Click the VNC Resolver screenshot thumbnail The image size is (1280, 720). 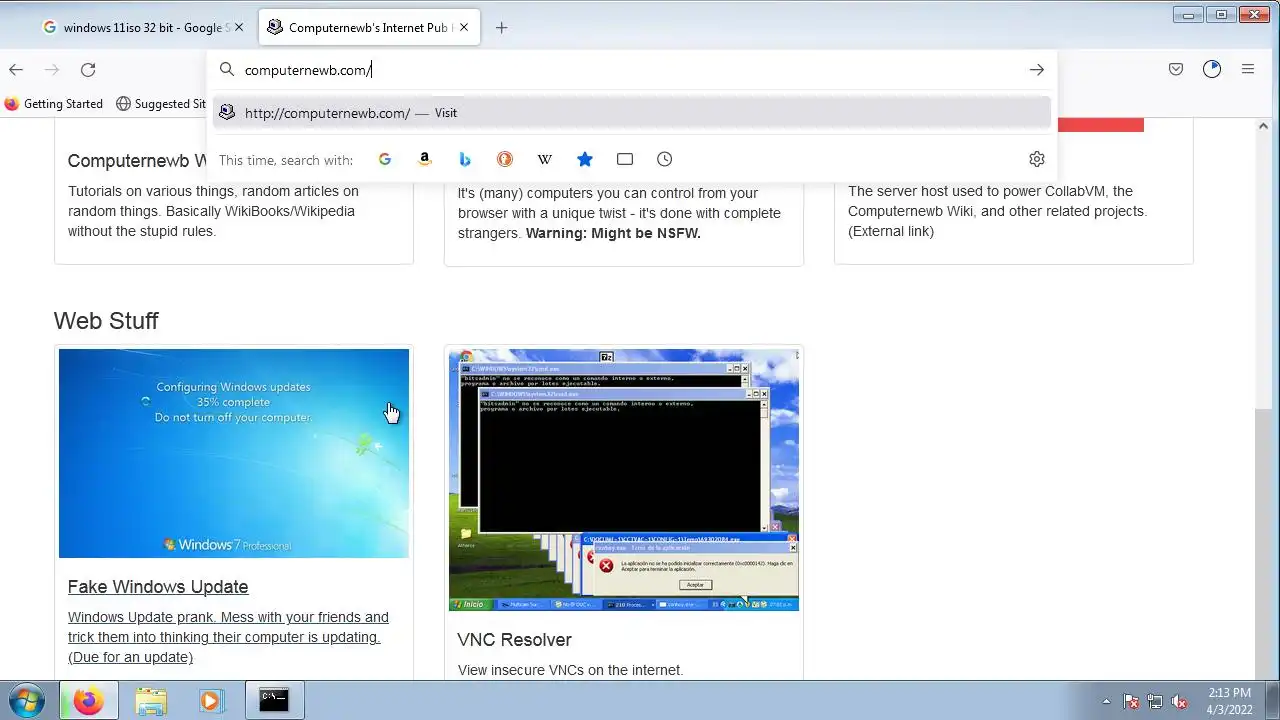(624, 480)
